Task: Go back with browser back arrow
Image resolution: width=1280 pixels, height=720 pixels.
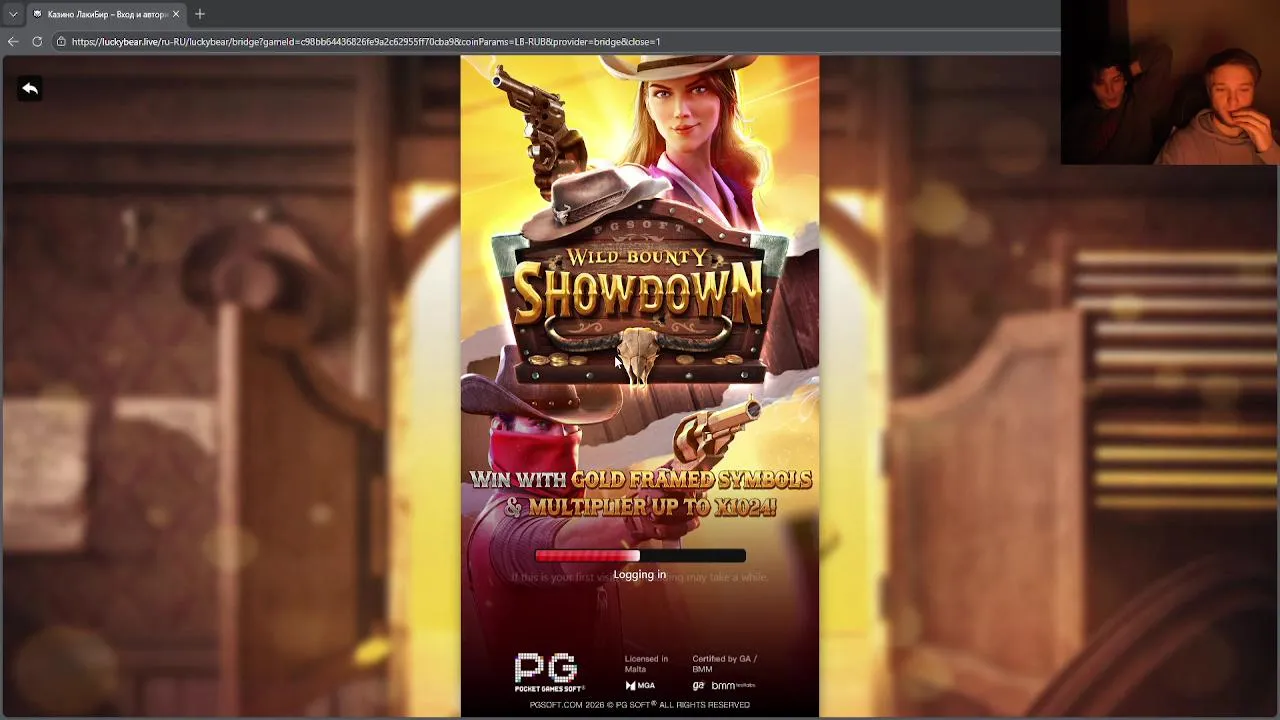Action: [13, 42]
